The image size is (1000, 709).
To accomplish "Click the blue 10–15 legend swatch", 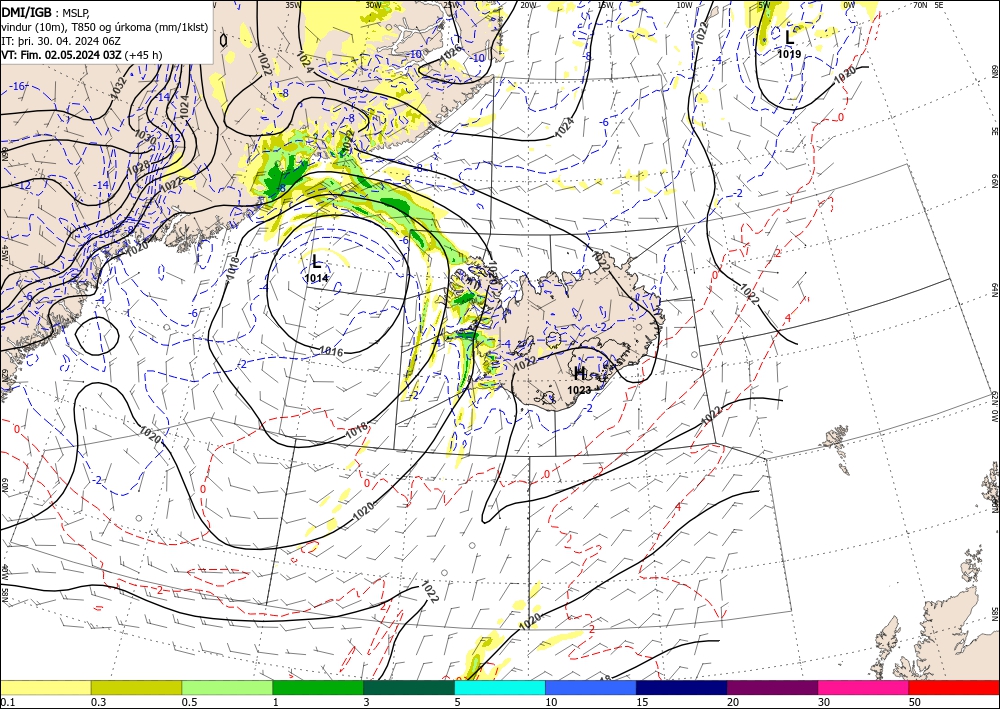I will (591, 687).
